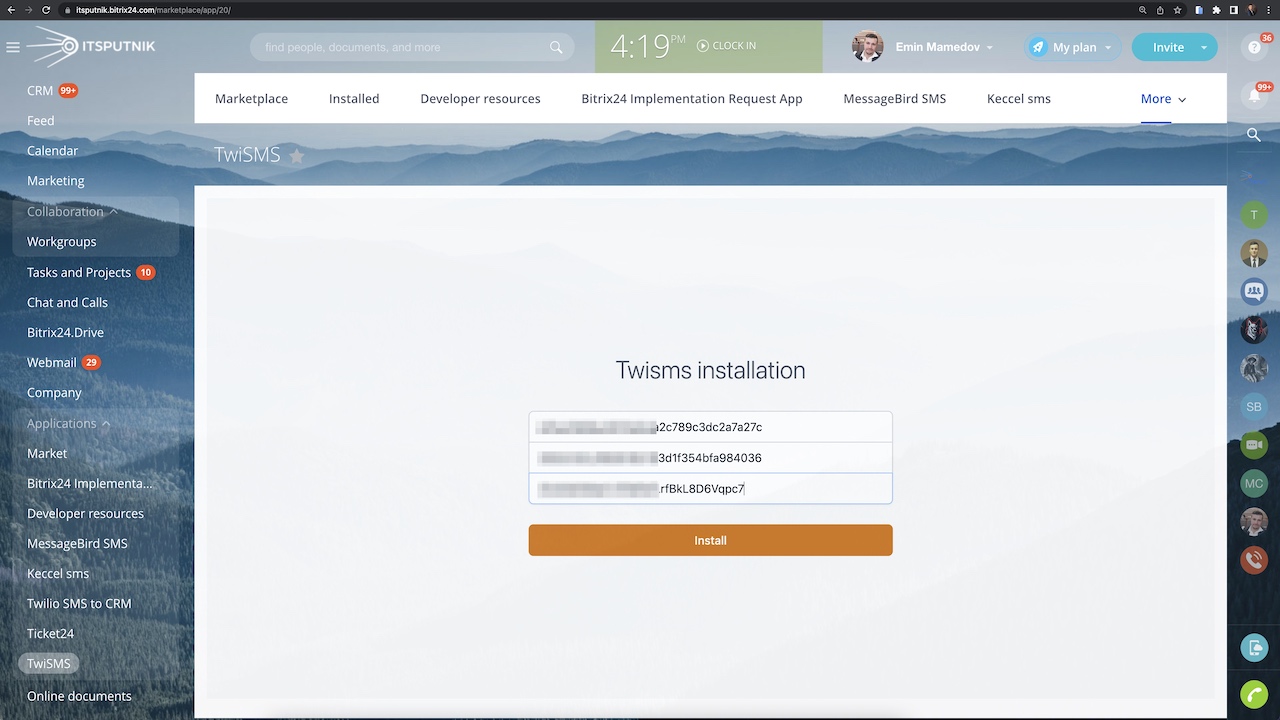Click the Invite button
1280x720 pixels.
point(1167,47)
